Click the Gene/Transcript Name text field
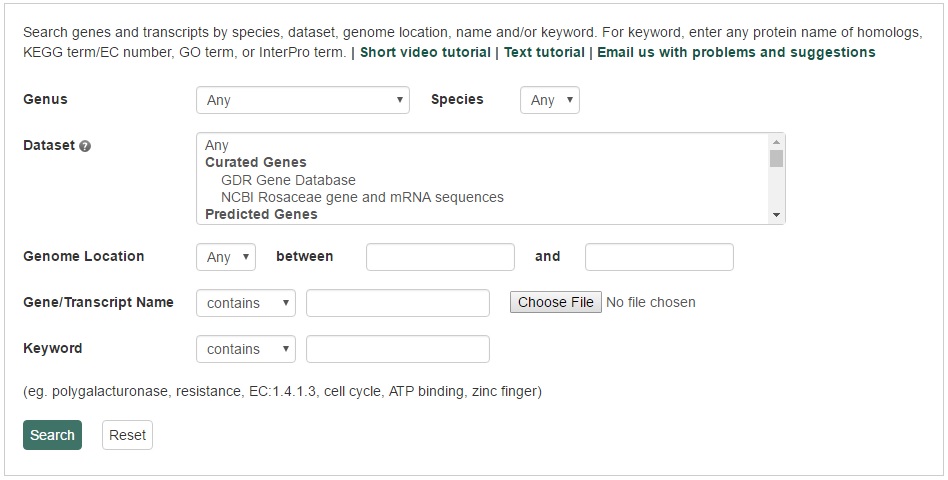 point(398,303)
